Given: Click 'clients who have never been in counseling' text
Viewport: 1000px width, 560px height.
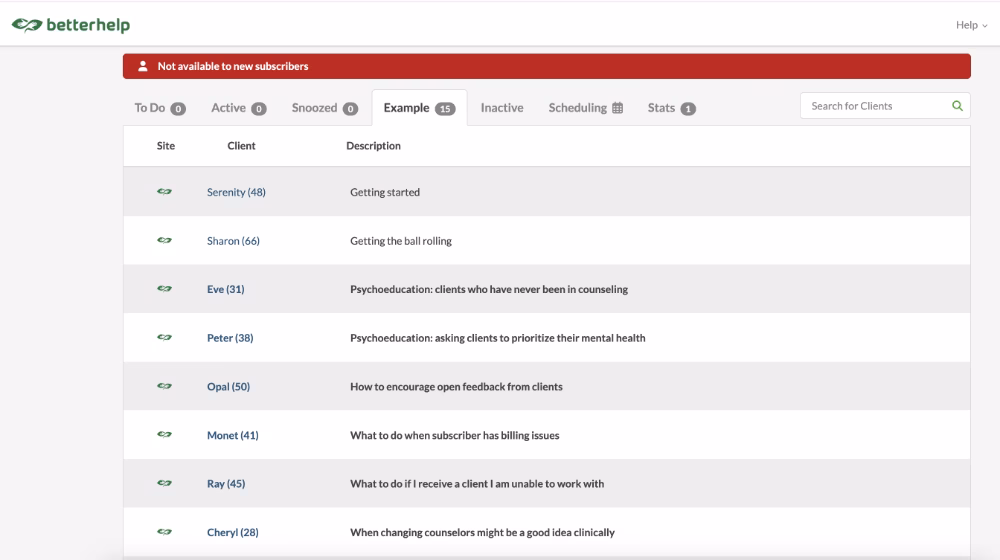Looking at the screenshot, I should pyautogui.click(x=531, y=289).
